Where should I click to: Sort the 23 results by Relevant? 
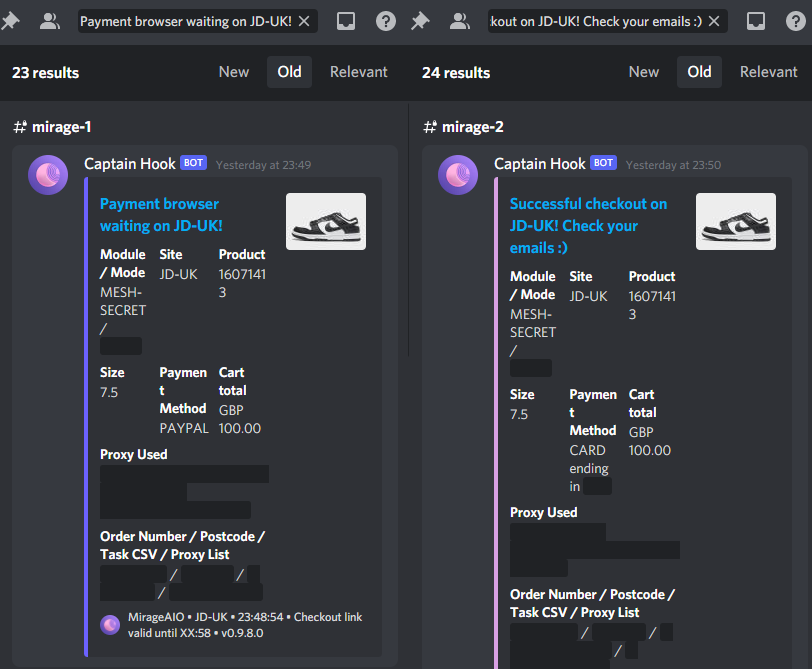(359, 72)
